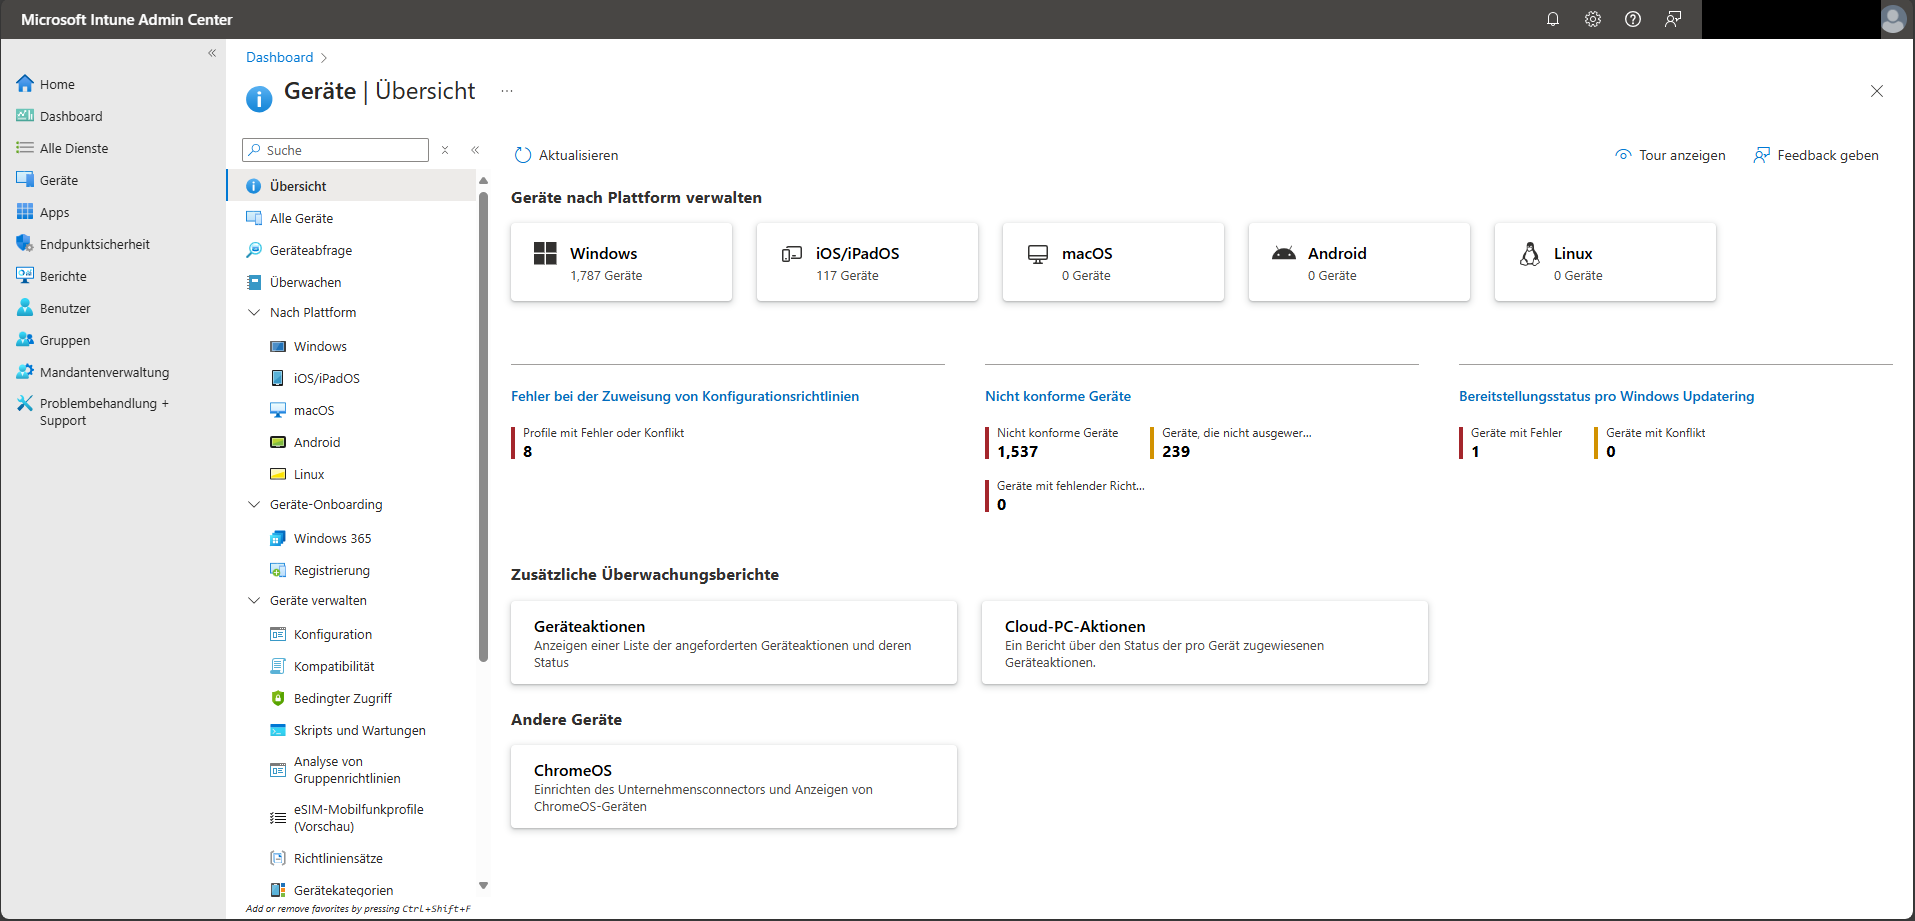Click the Windows 365 icon
Screen dimensions: 1915x921
coord(278,538)
